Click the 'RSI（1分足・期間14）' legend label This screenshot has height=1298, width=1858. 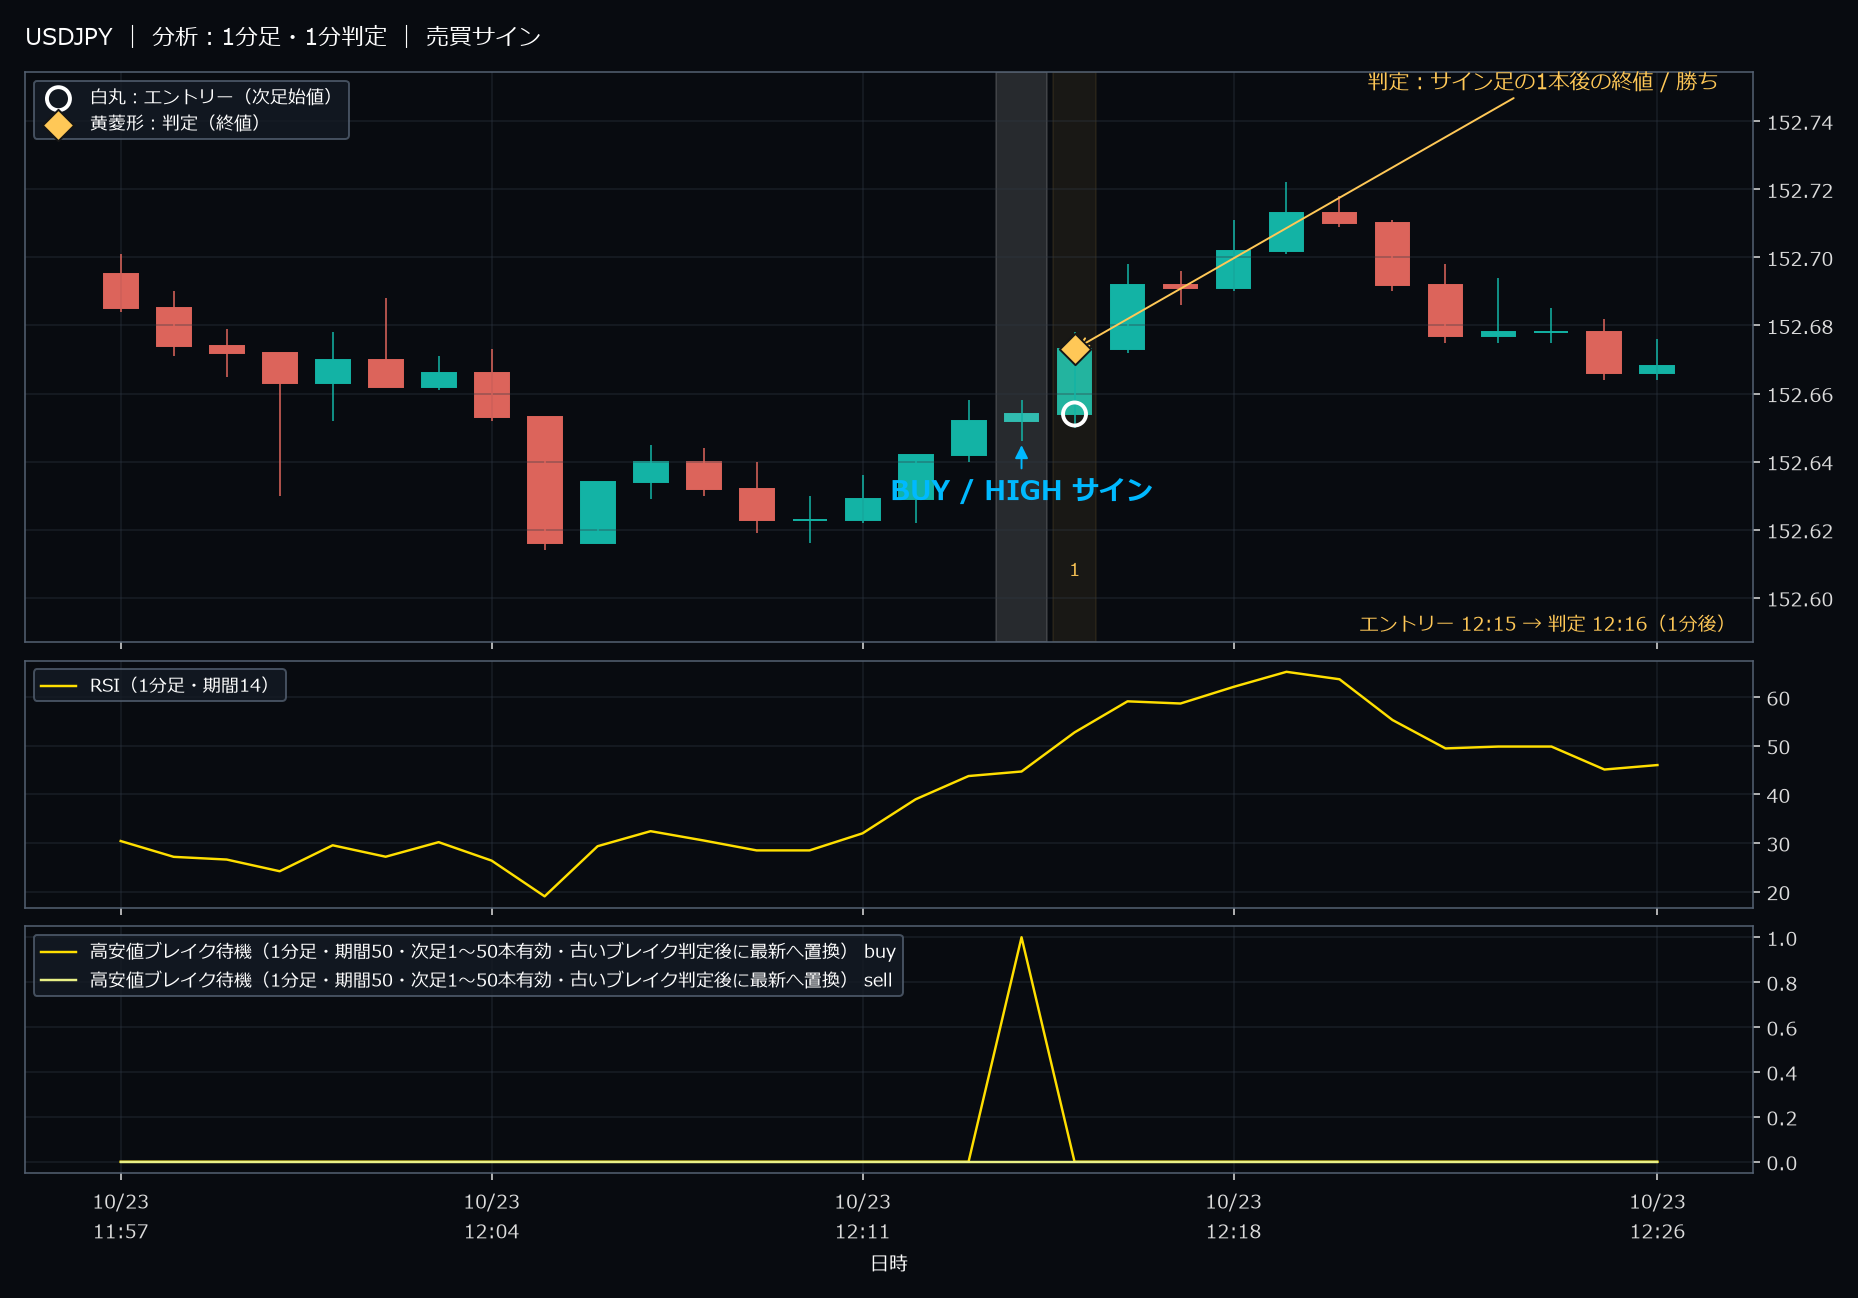click(x=180, y=685)
